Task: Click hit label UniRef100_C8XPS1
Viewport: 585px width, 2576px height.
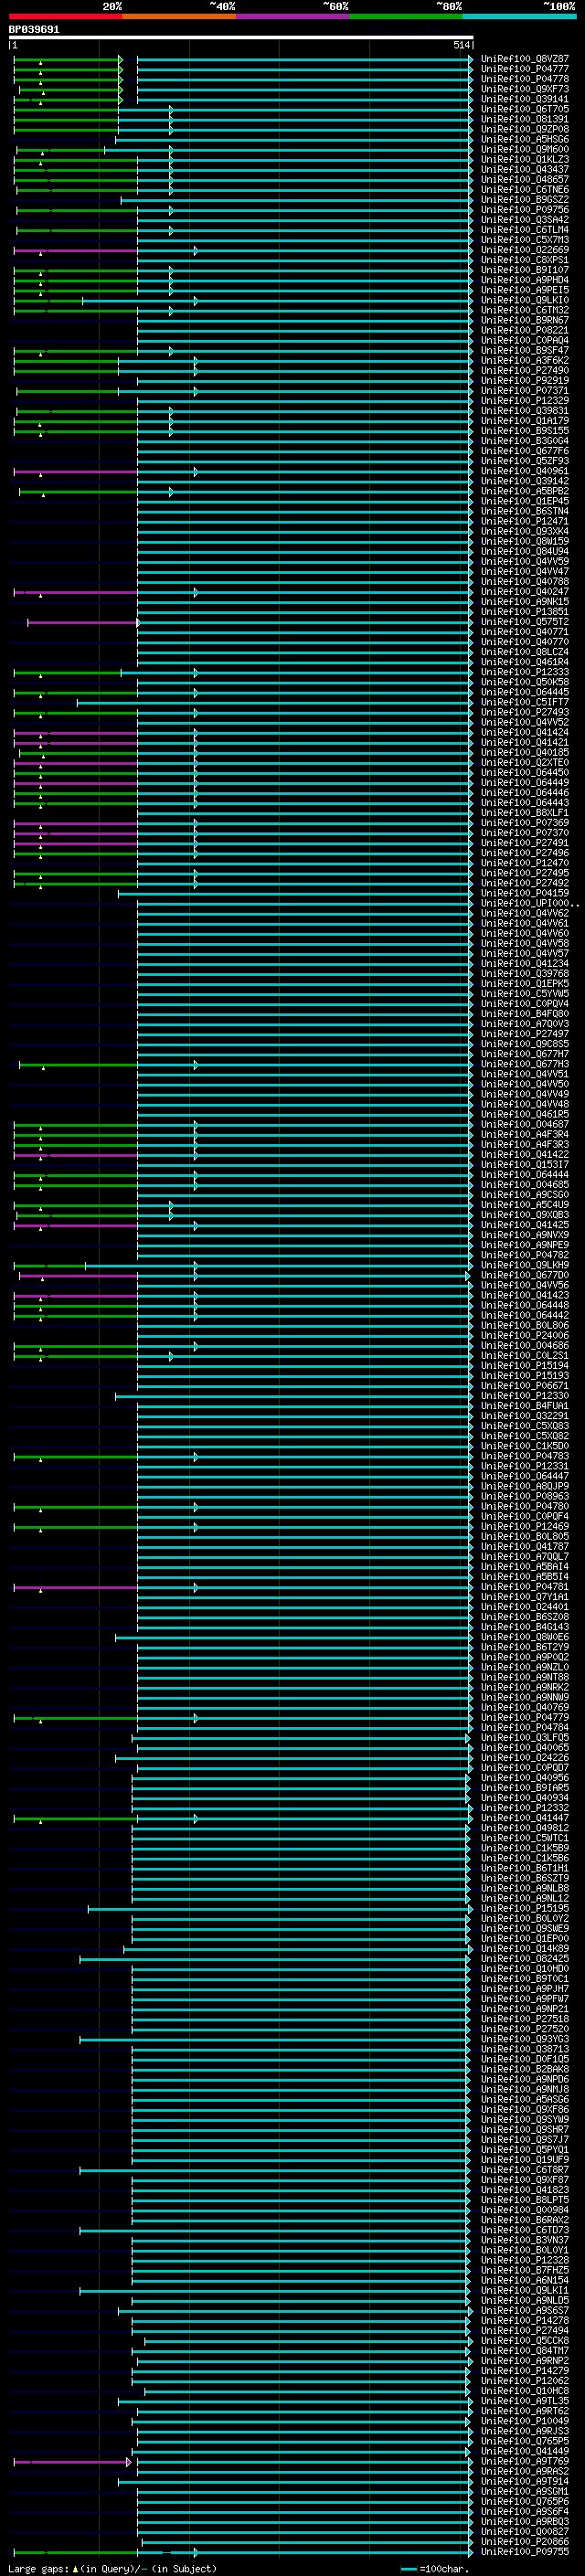Action: (x=525, y=260)
